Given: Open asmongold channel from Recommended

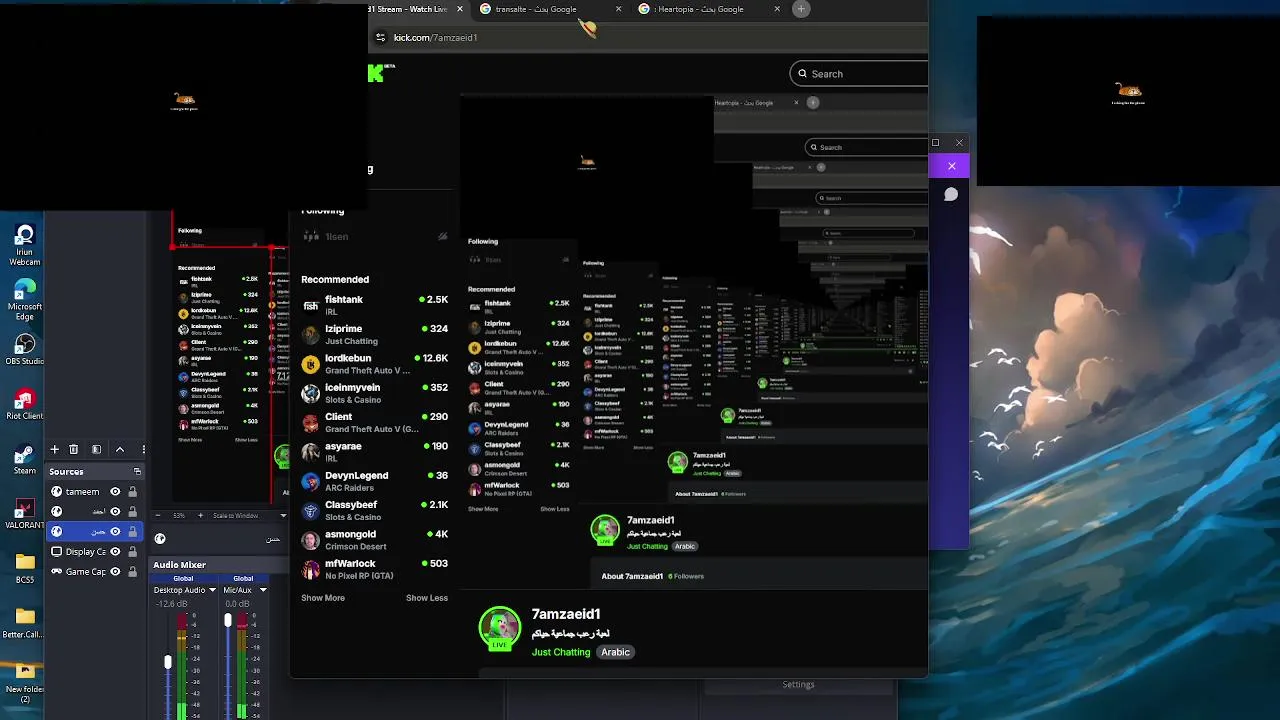Looking at the screenshot, I should pos(375,540).
